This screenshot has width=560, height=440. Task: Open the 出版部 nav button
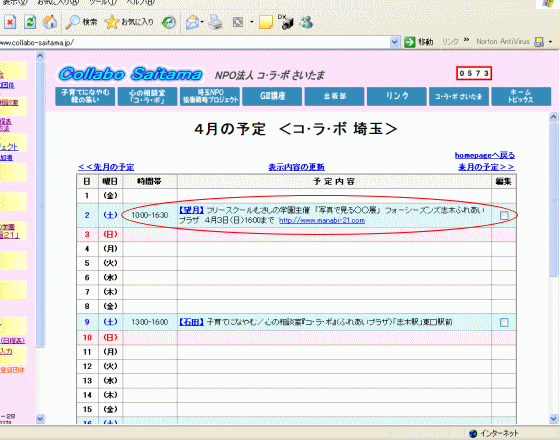point(334,96)
